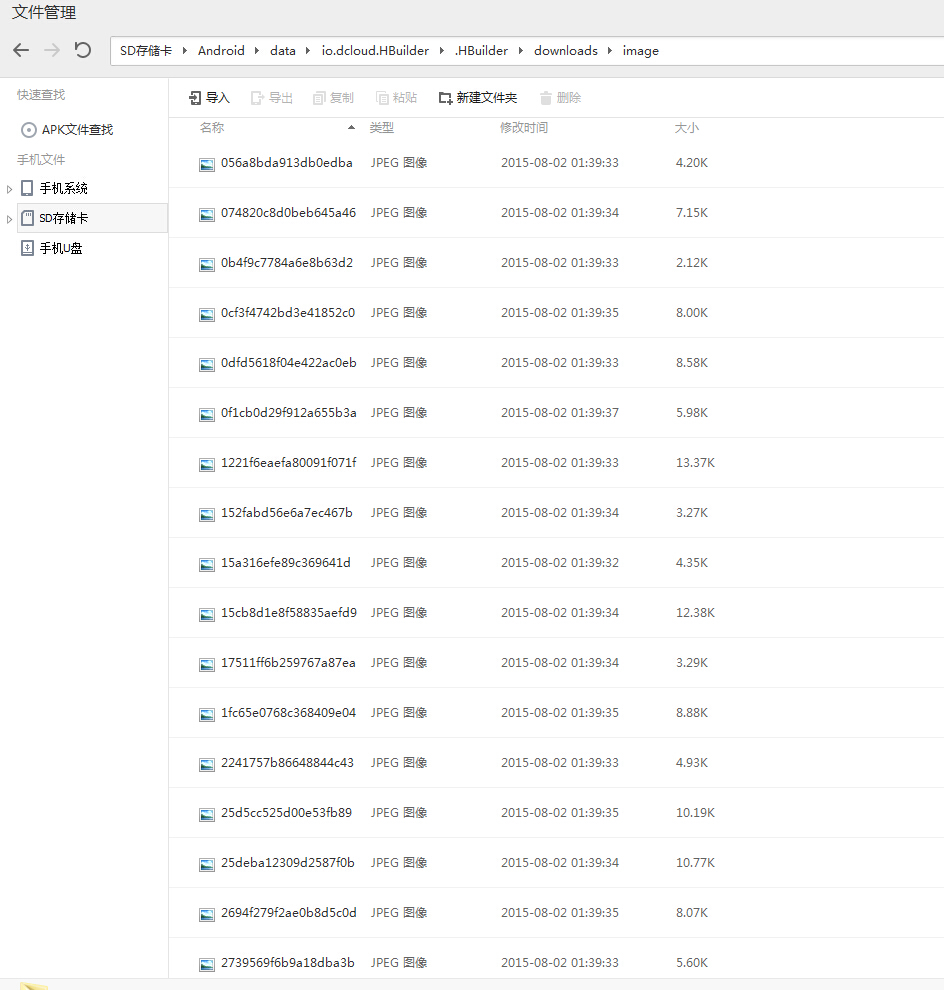Sort by Modified Time (修改时间) column
944x990 pixels.
coord(524,128)
